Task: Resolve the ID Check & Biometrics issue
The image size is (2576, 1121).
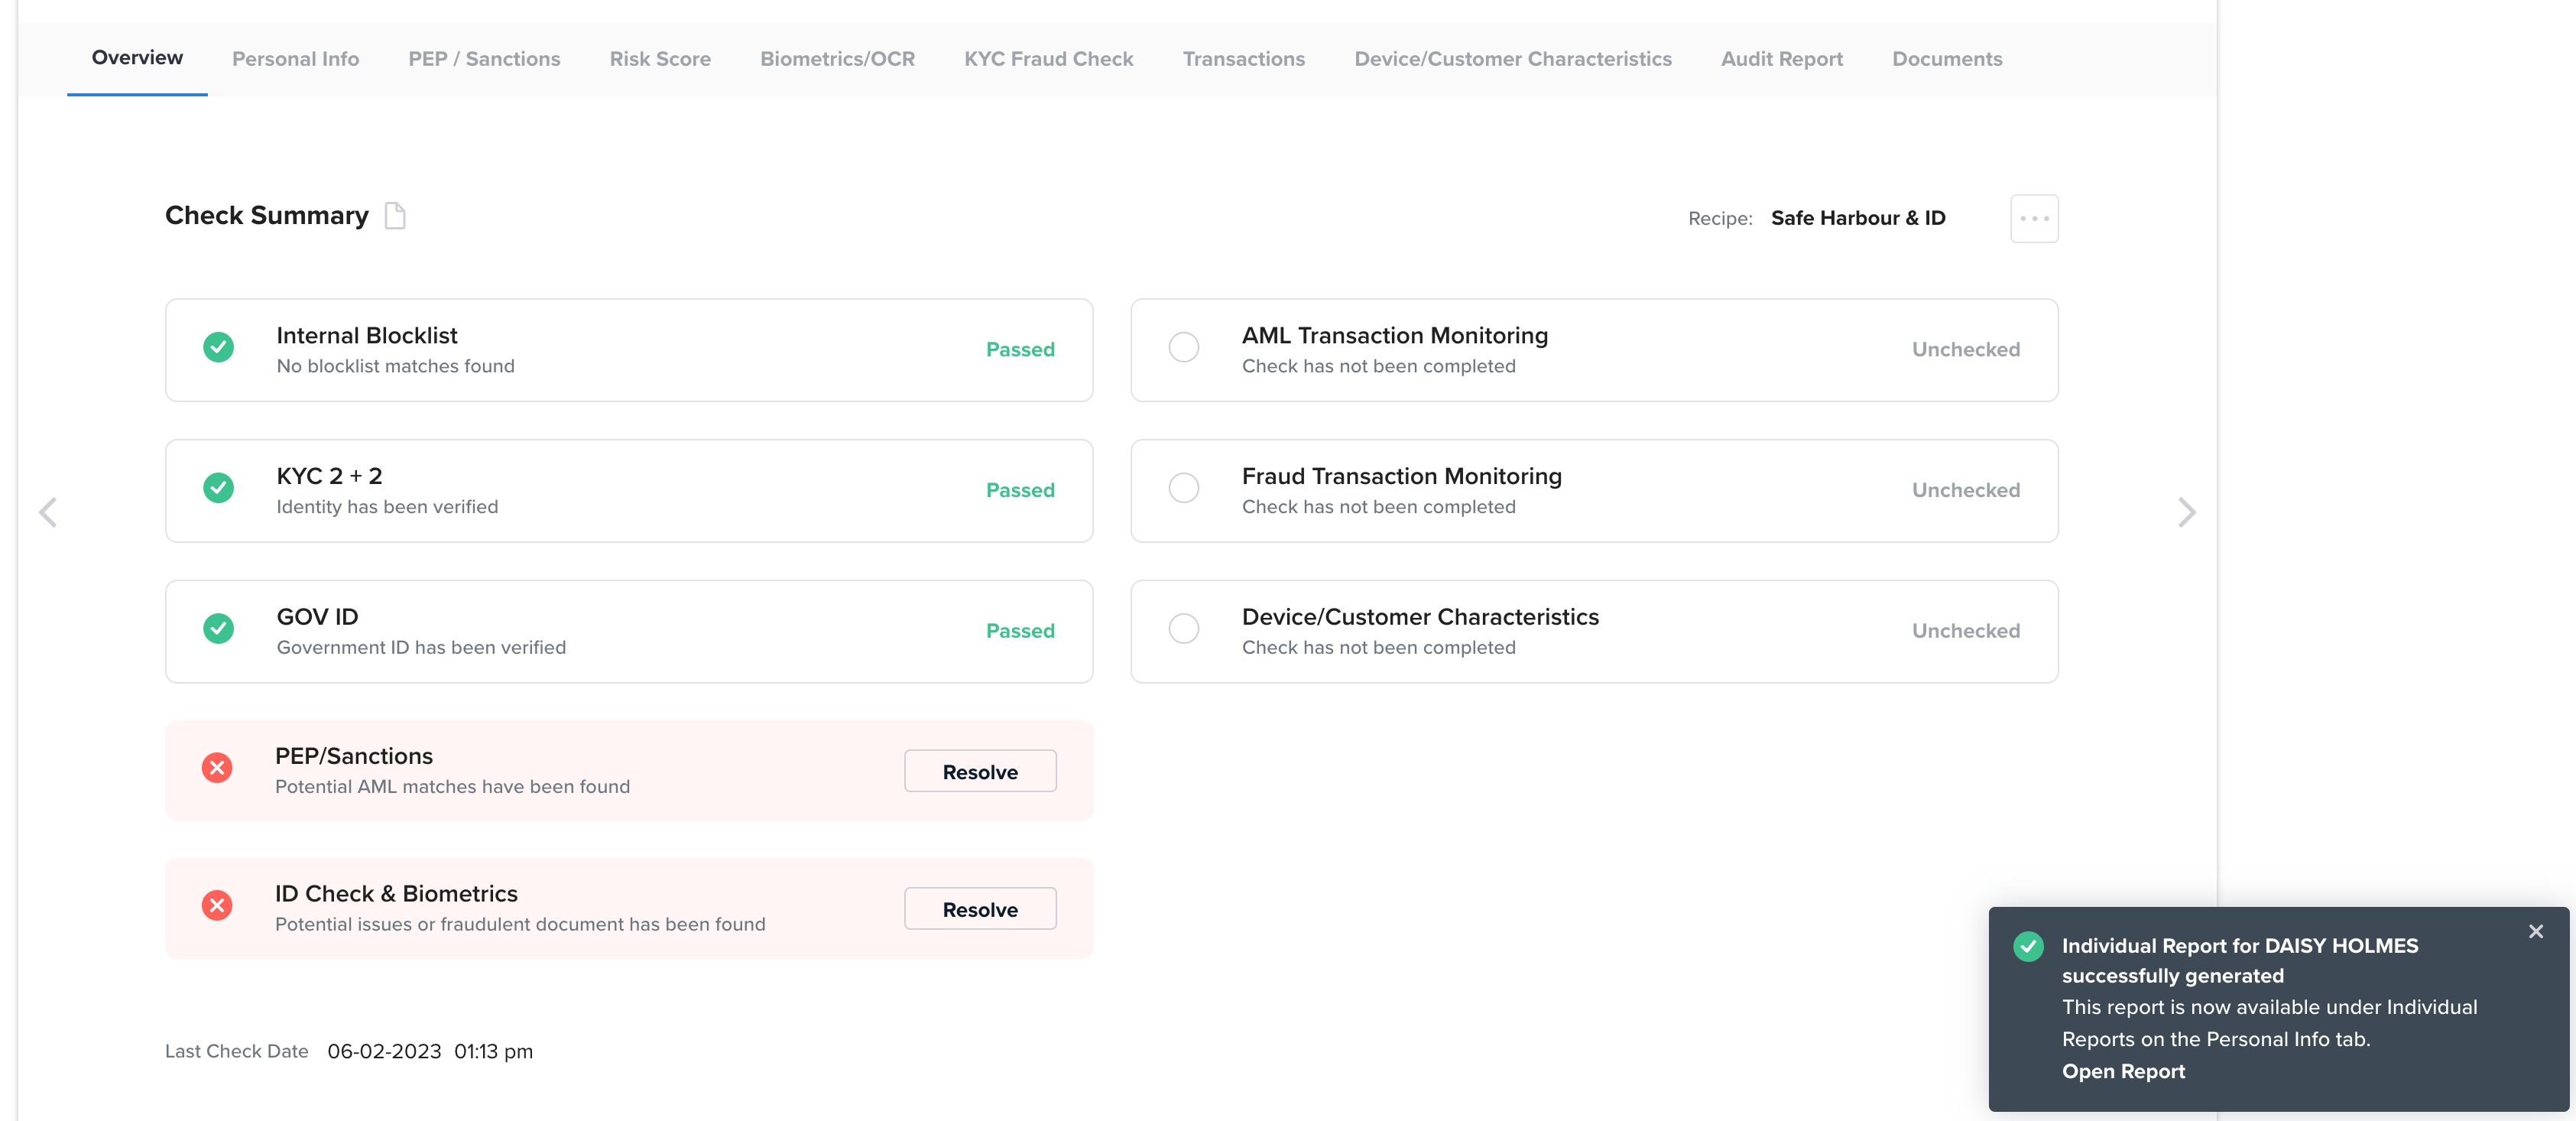Action: [x=979, y=909]
